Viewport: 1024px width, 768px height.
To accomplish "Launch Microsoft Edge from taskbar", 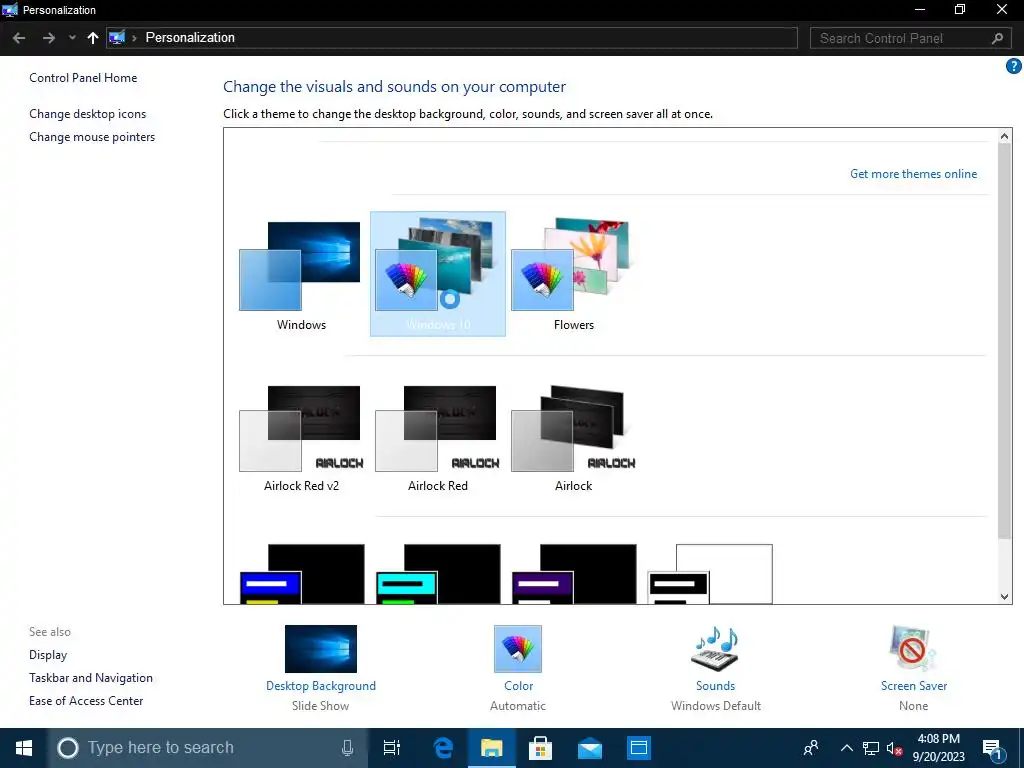I will (x=443, y=748).
